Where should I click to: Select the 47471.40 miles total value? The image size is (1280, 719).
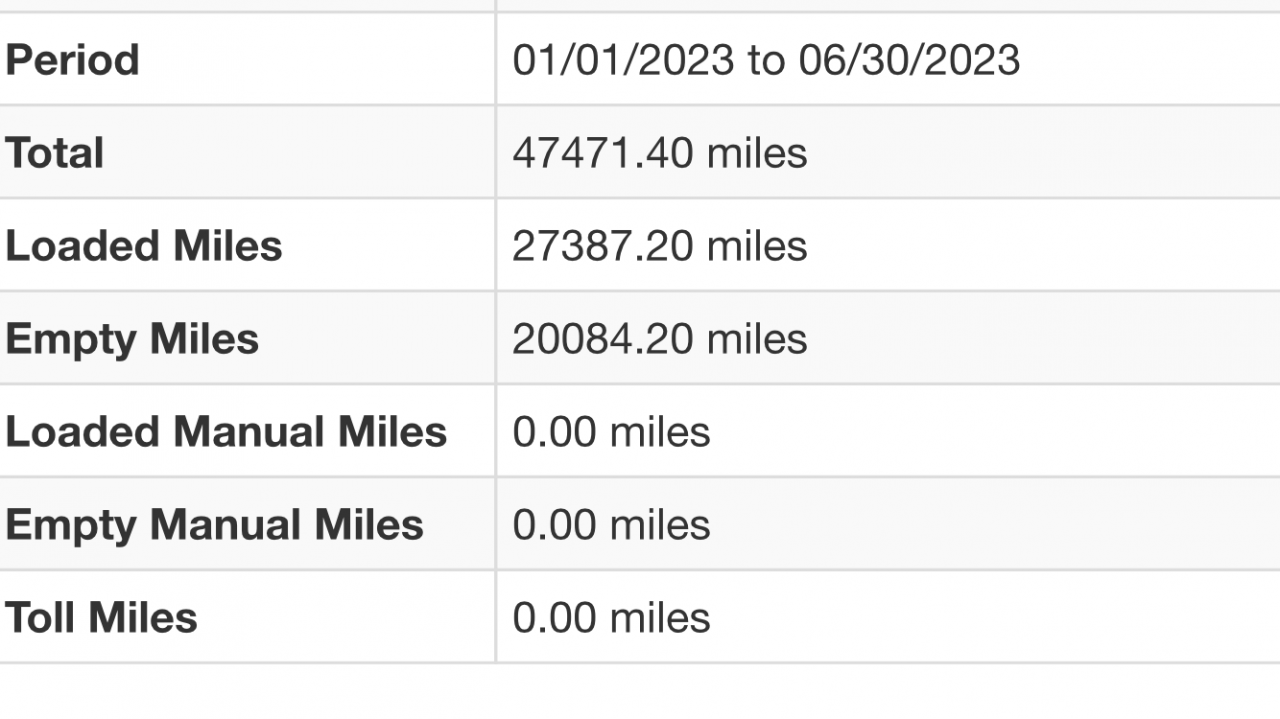[659, 153]
